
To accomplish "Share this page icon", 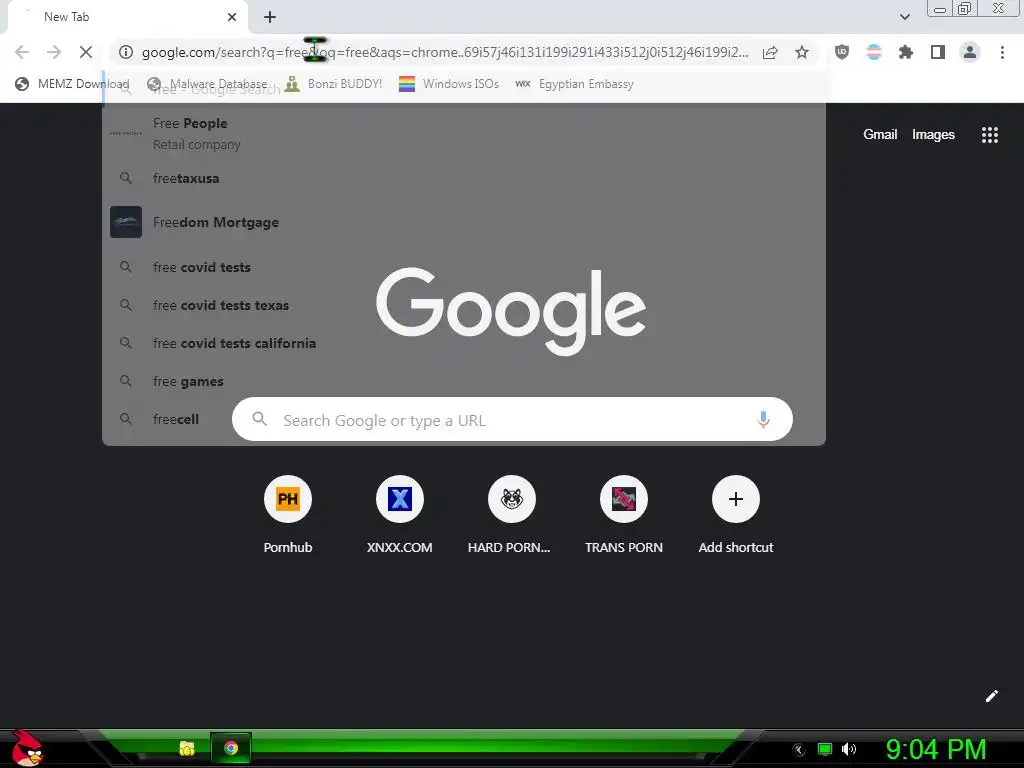I will coord(770,52).
